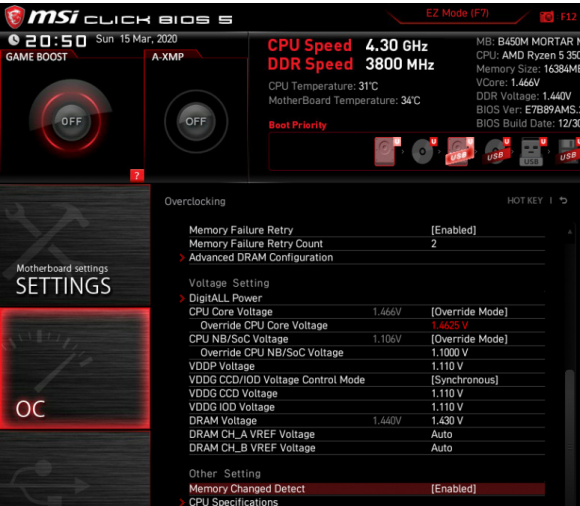
Task: Click the CPU Temperature 31°C reading
Action: point(323,86)
